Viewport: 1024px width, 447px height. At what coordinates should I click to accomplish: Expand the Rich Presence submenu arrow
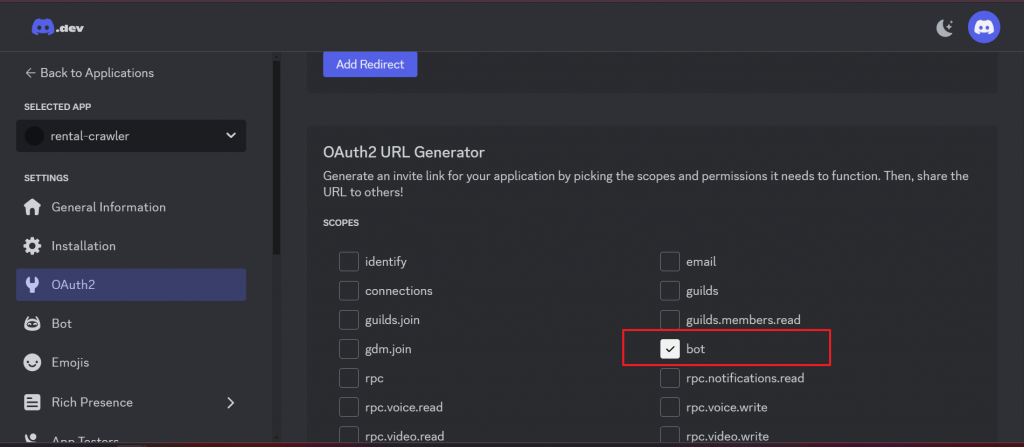(x=231, y=402)
